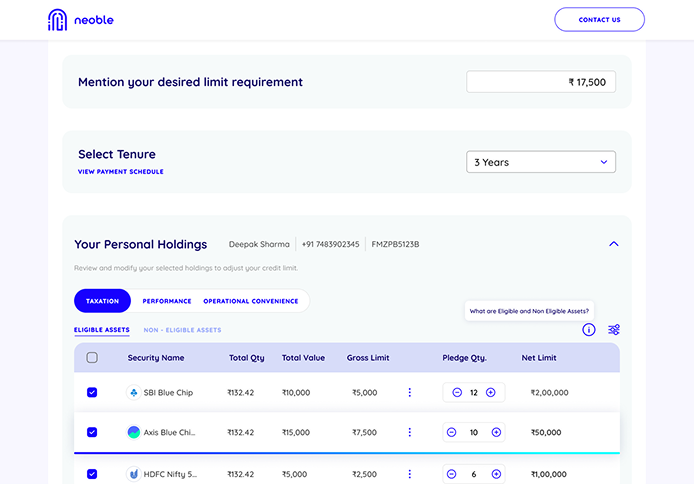Image resolution: width=694 pixels, height=484 pixels.
Task: Open the filter settings icon
Action: (x=614, y=330)
